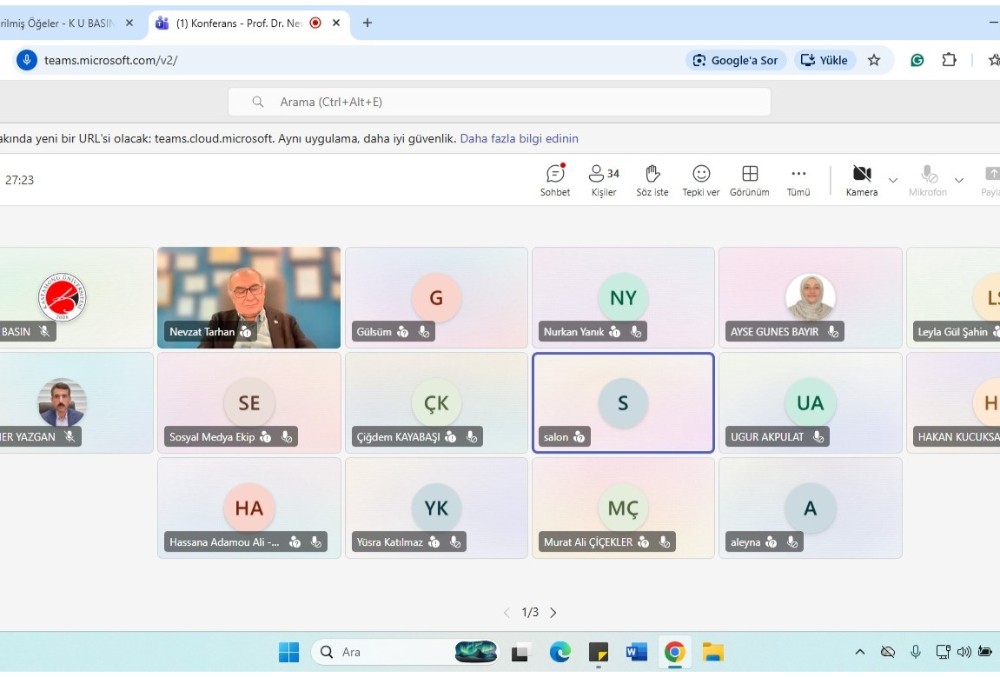Switch to the K U BASIN tab

coord(62,23)
